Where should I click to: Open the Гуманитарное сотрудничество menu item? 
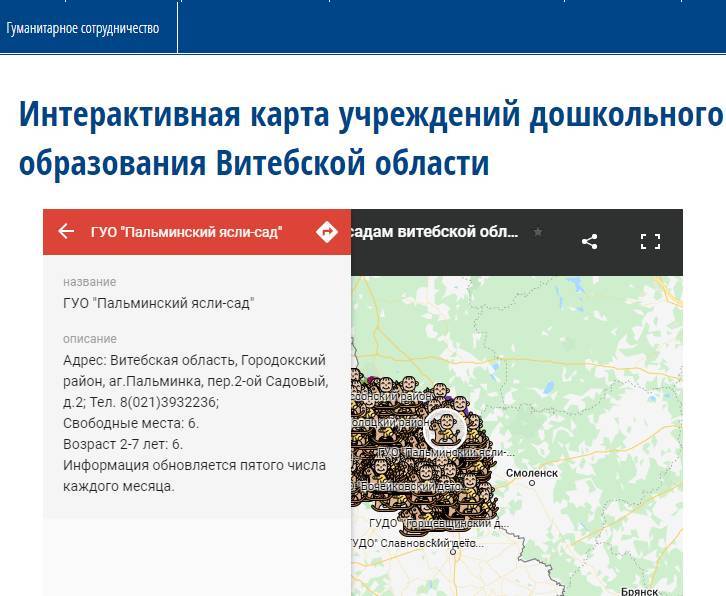[83, 28]
